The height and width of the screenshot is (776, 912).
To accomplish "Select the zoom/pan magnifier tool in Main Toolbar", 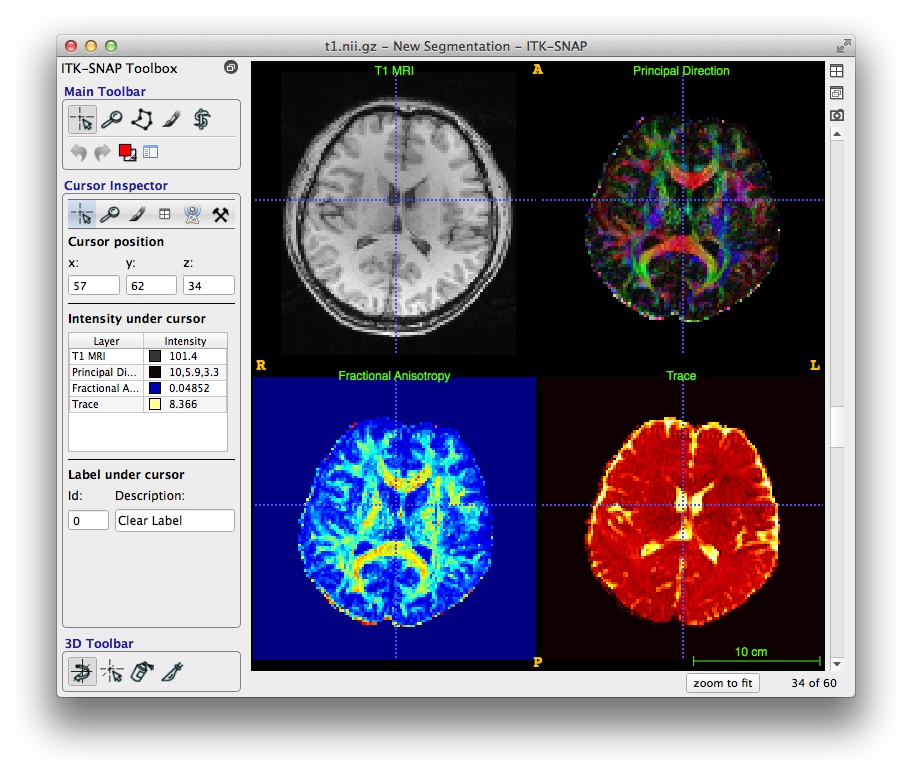I will (112, 119).
